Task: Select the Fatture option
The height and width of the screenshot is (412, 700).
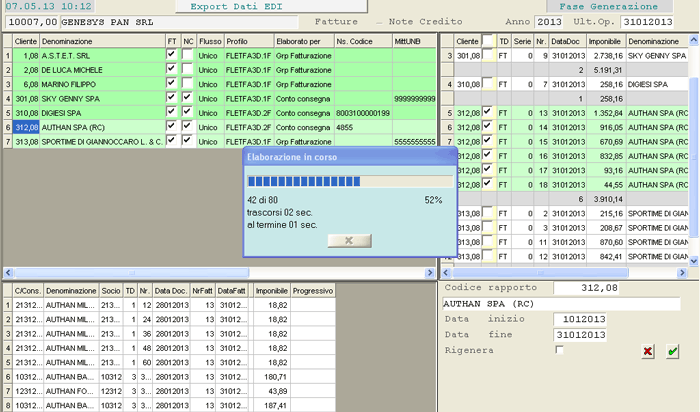Action: pyautogui.click(x=336, y=21)
